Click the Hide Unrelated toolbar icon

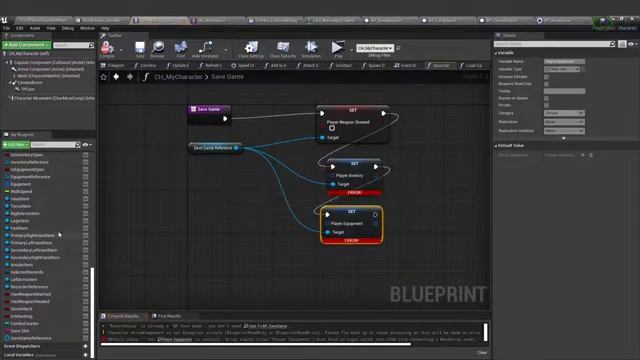205,47
